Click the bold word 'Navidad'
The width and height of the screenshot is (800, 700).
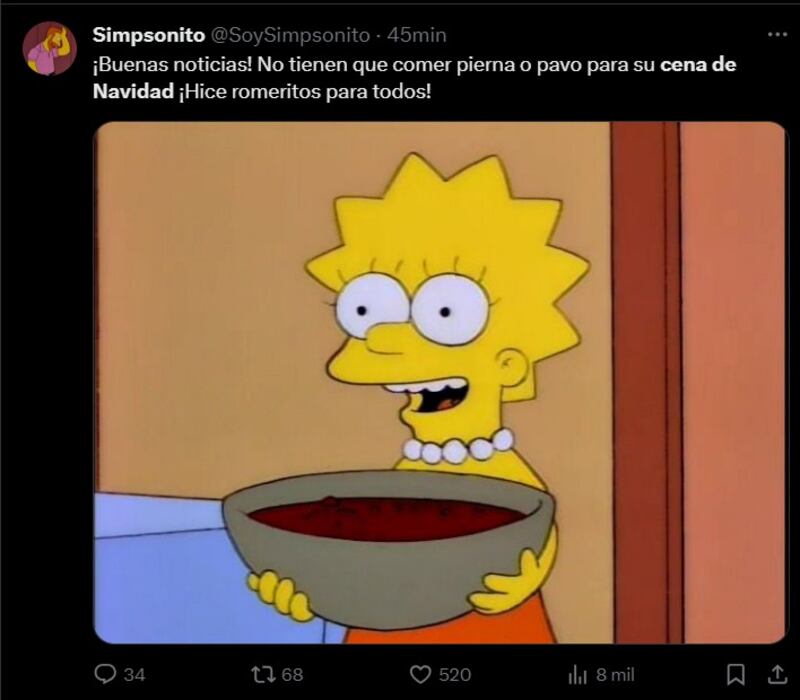tap(133, 91)
